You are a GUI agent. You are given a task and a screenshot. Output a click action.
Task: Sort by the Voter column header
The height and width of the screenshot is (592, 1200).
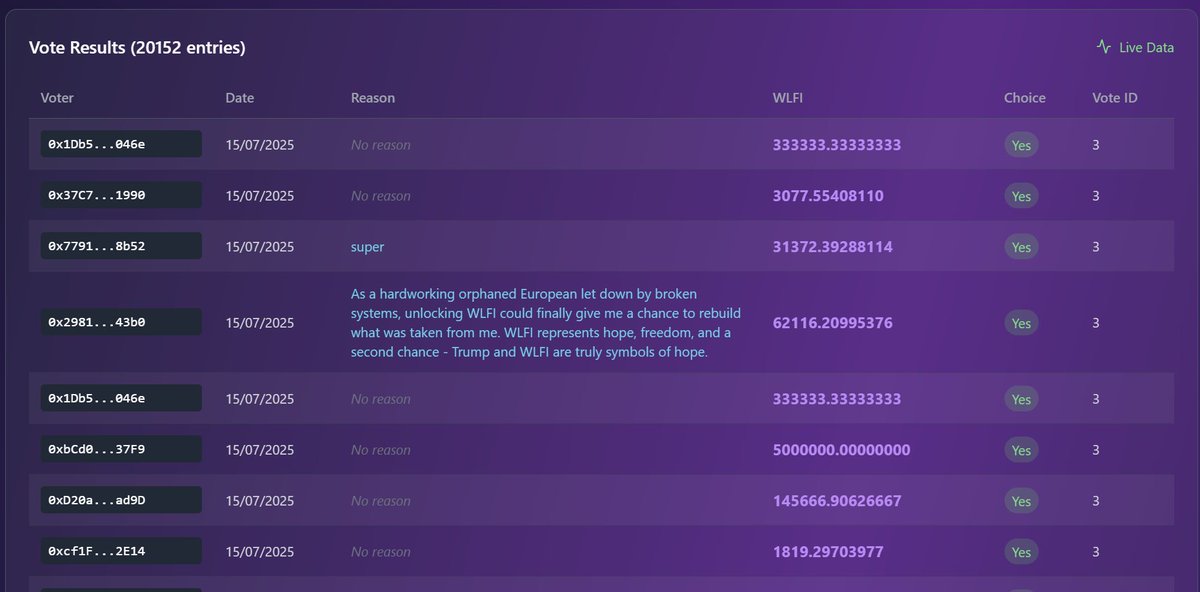coord(57,98)
